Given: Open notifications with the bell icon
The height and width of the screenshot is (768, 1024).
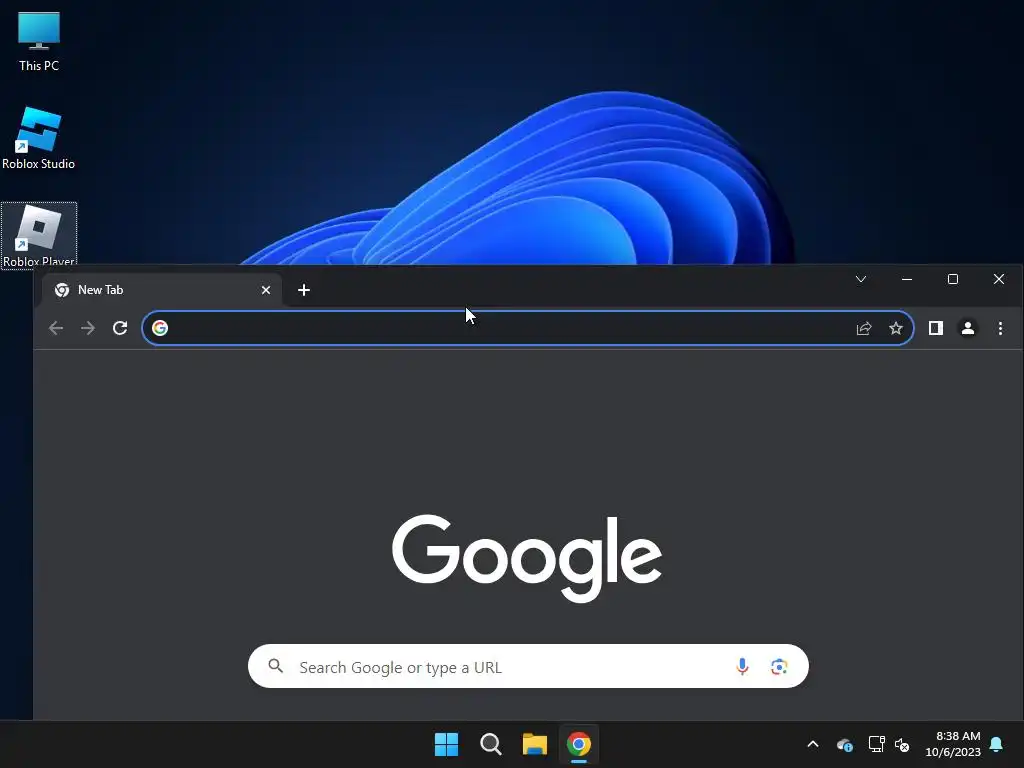Looking at the screenshot, I should [x=997, y=744].
